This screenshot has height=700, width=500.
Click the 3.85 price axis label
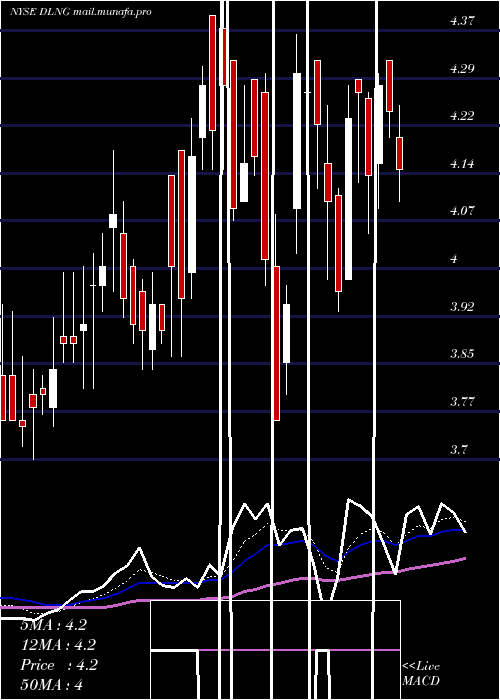coord(462,354)
